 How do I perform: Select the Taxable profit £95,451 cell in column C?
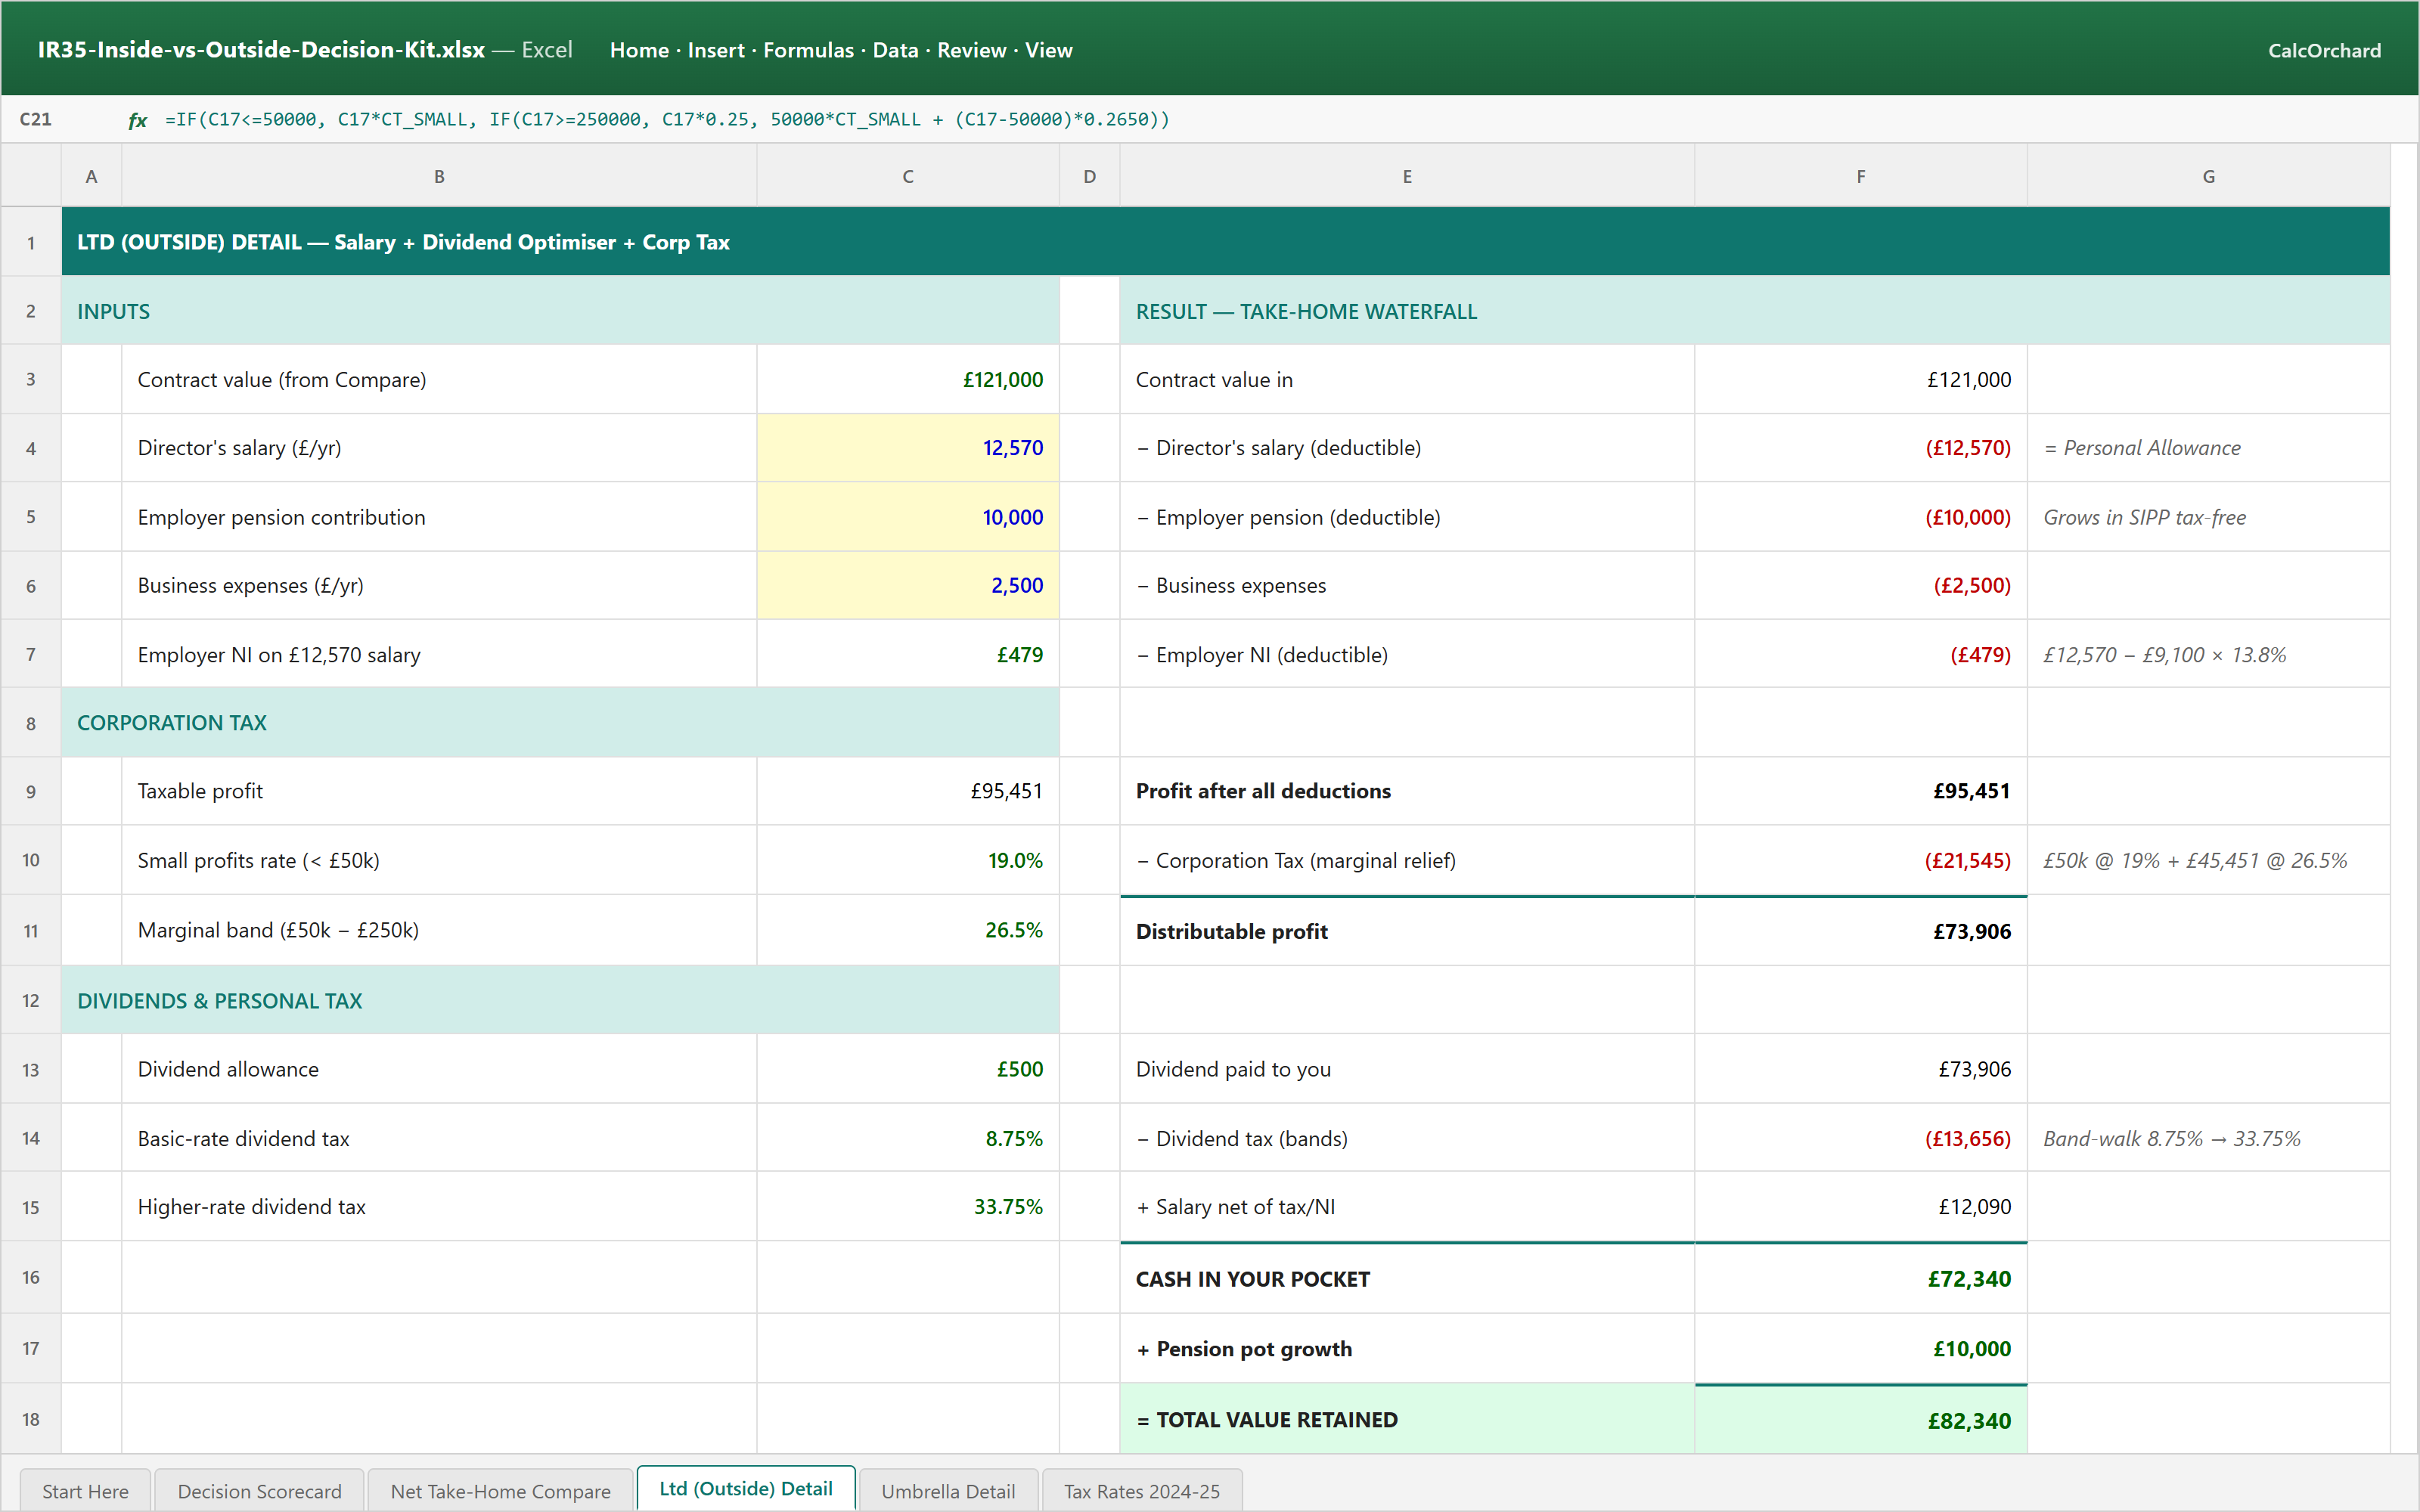click(x=907, y=791)
